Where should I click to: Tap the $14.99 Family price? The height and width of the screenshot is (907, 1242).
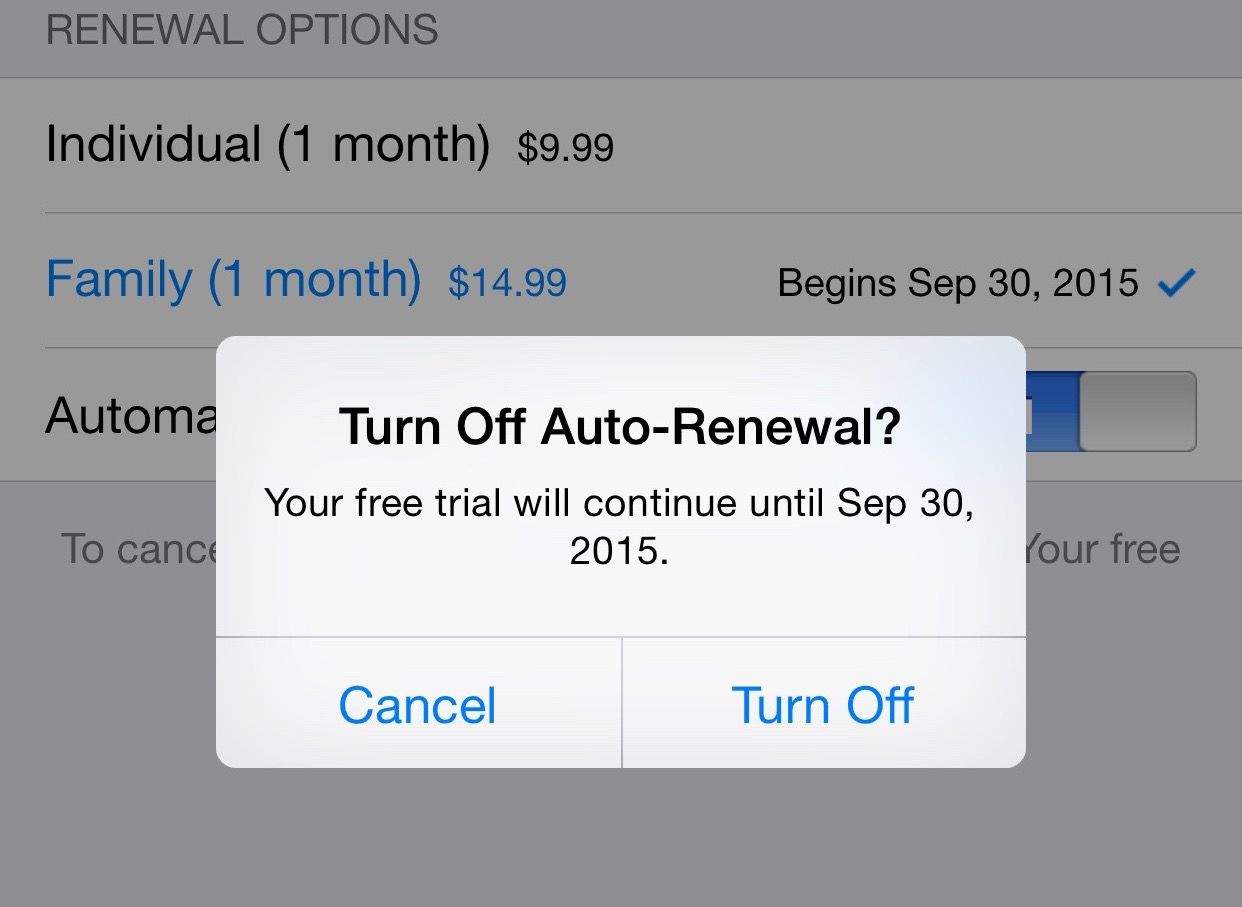tap(507, 283)
